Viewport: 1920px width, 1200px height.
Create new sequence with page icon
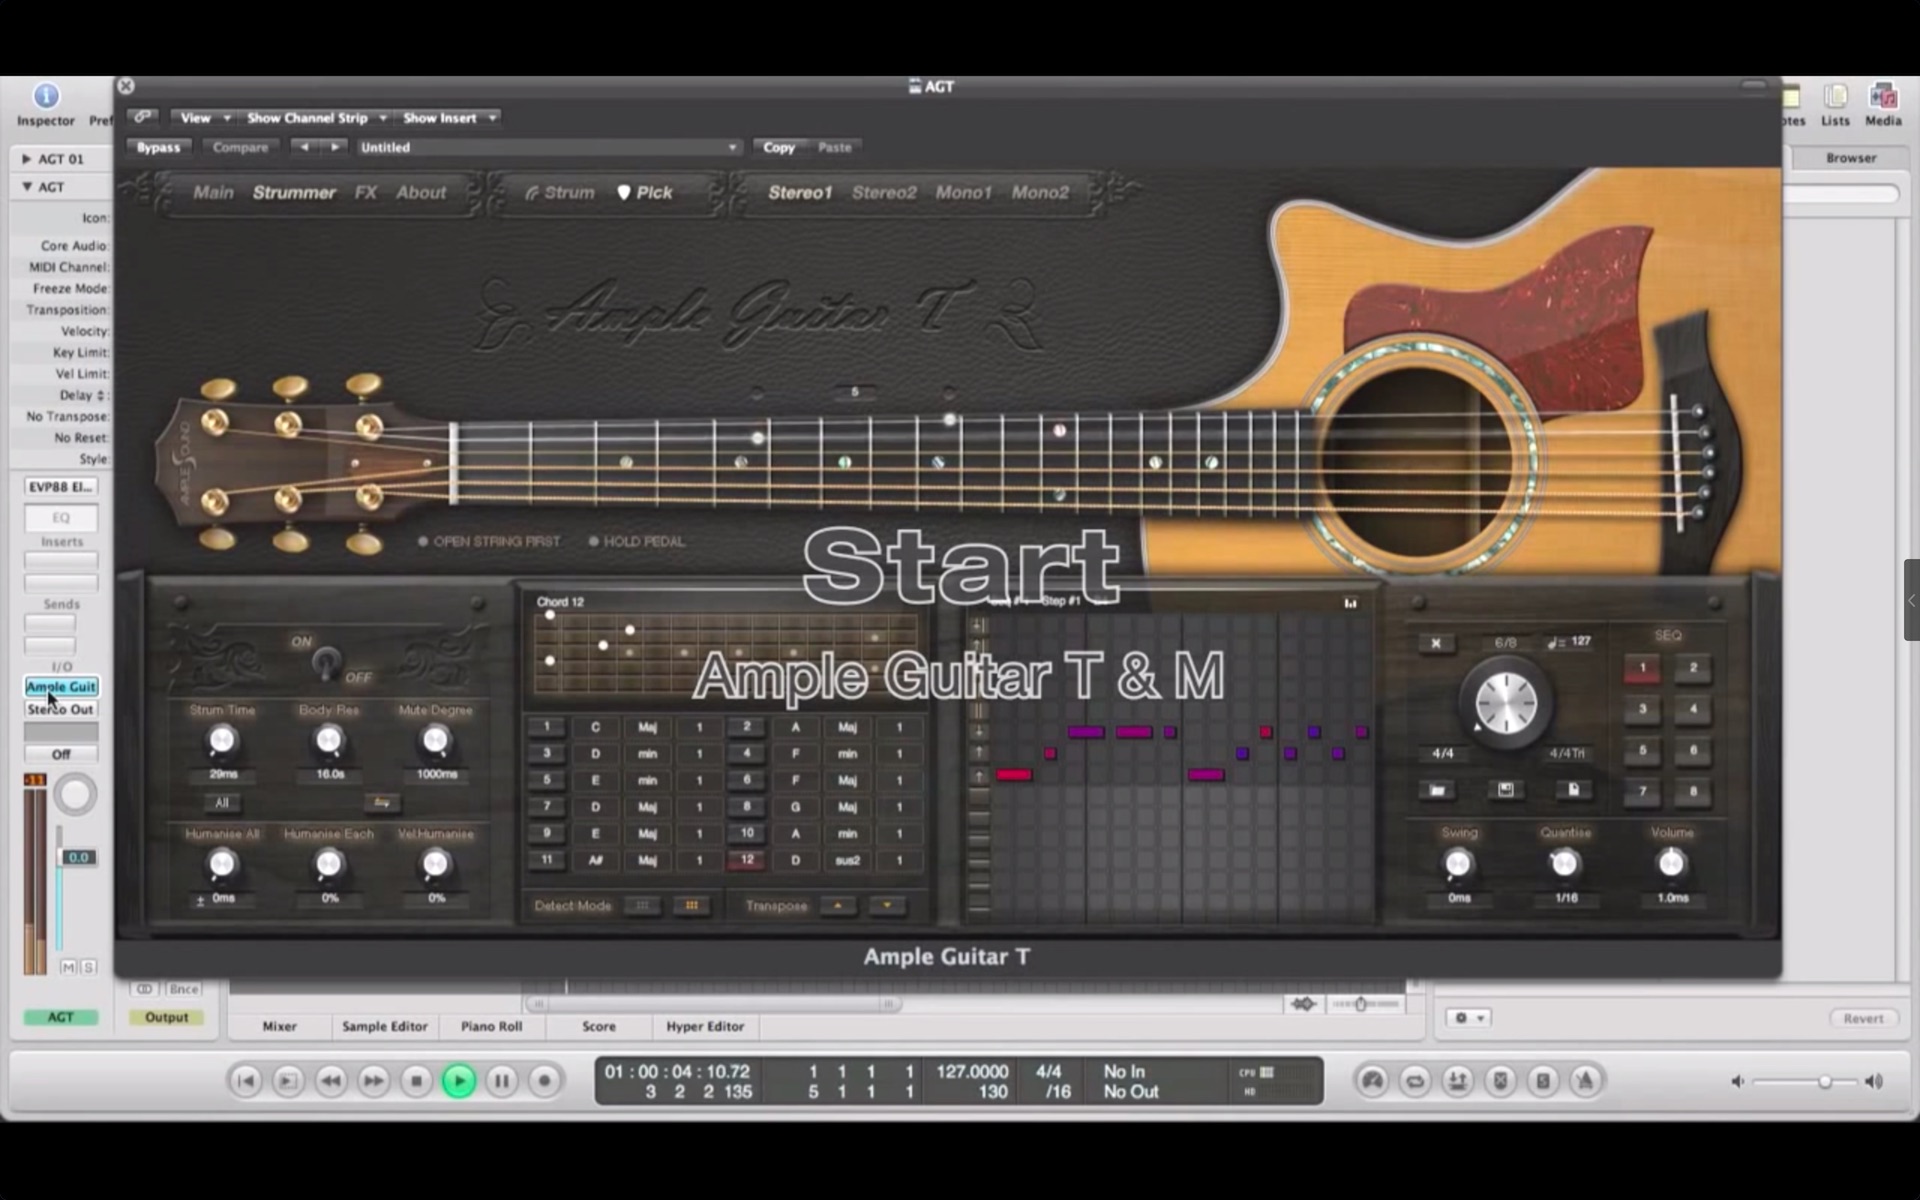point(1573,790)
